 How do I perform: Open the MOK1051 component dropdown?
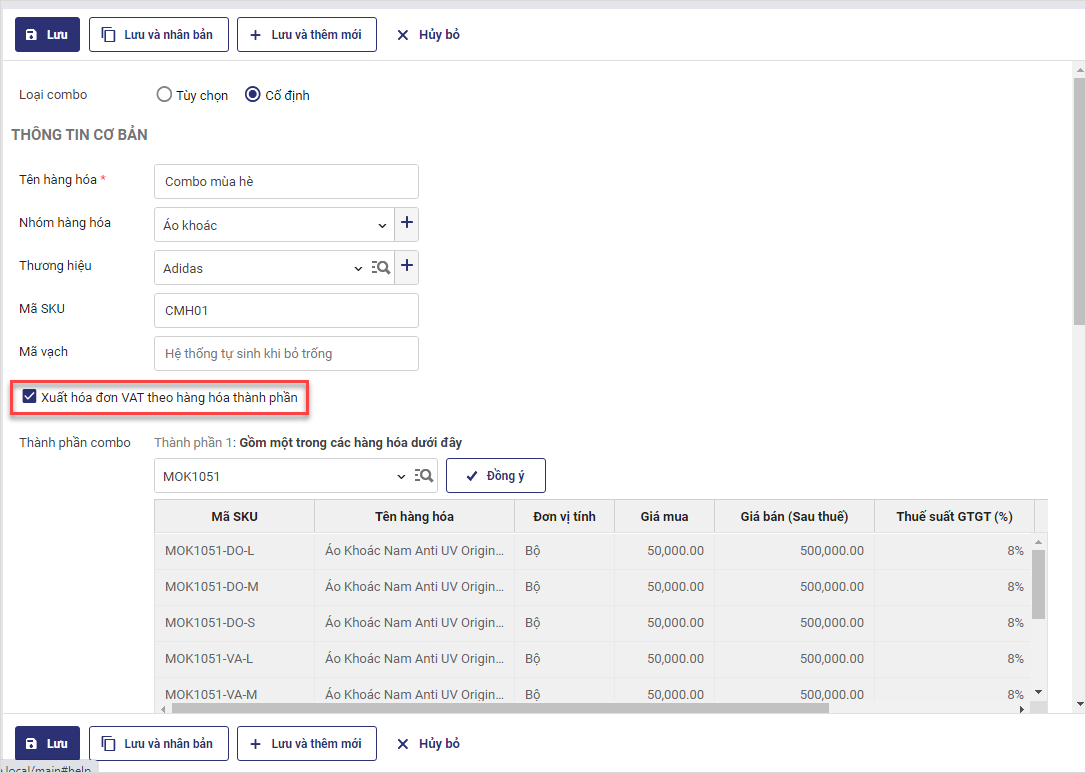(x=402, y=476)
